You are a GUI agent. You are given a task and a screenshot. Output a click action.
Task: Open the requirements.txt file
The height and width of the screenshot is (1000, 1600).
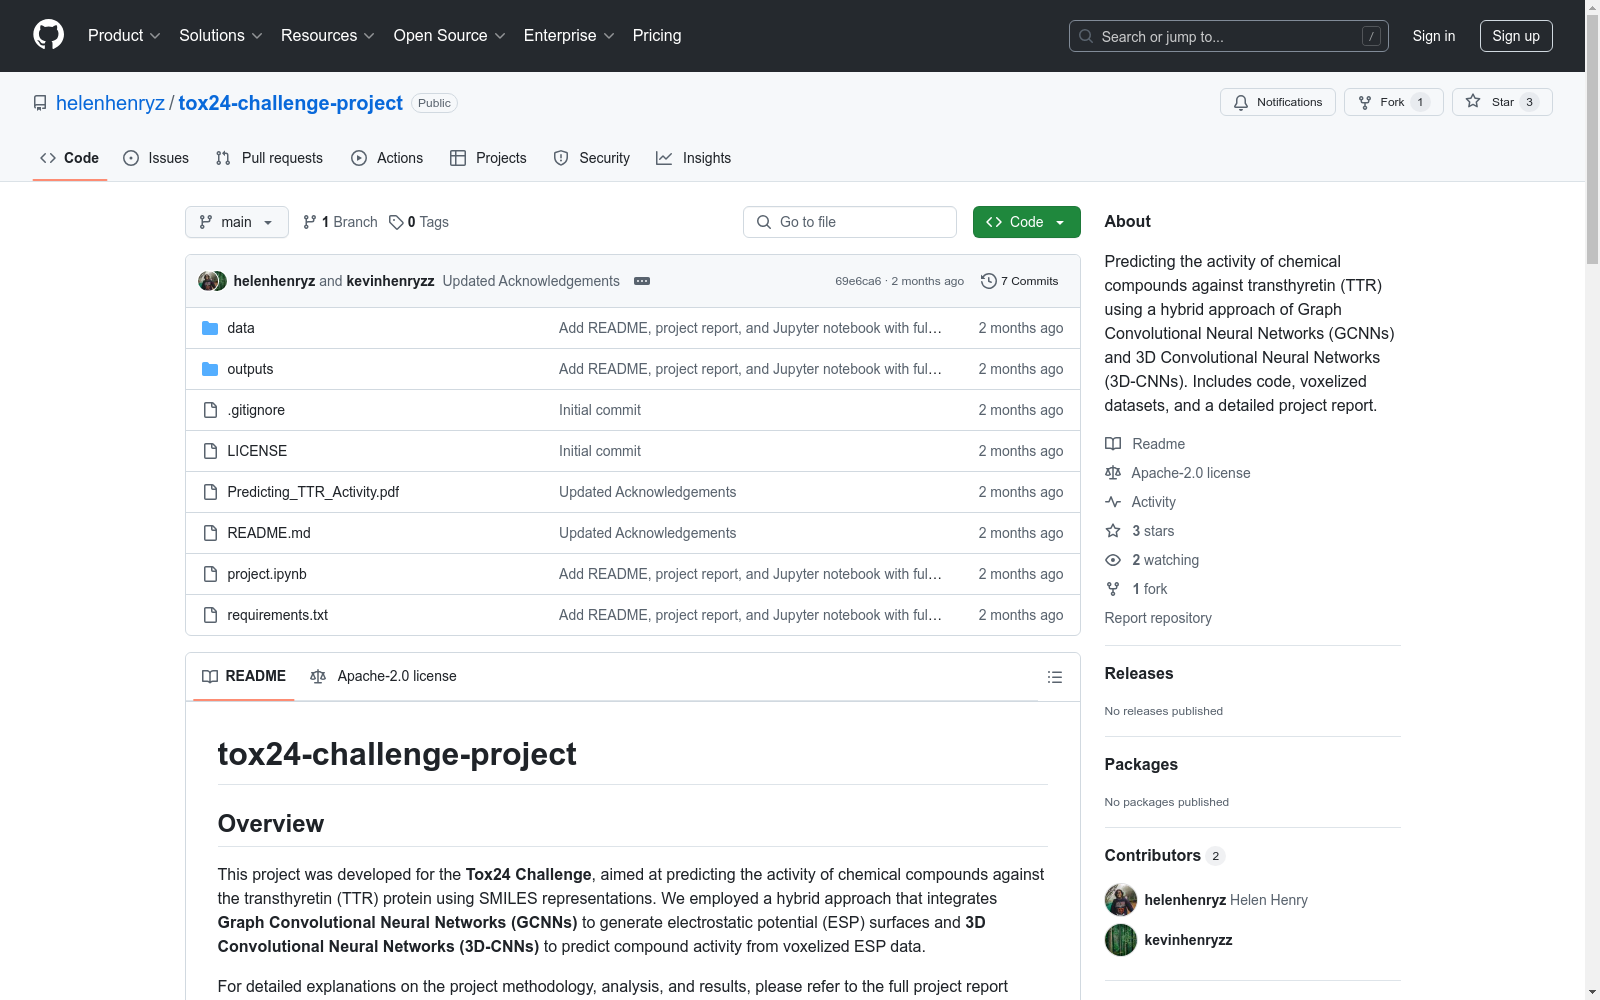coord(277,615)
